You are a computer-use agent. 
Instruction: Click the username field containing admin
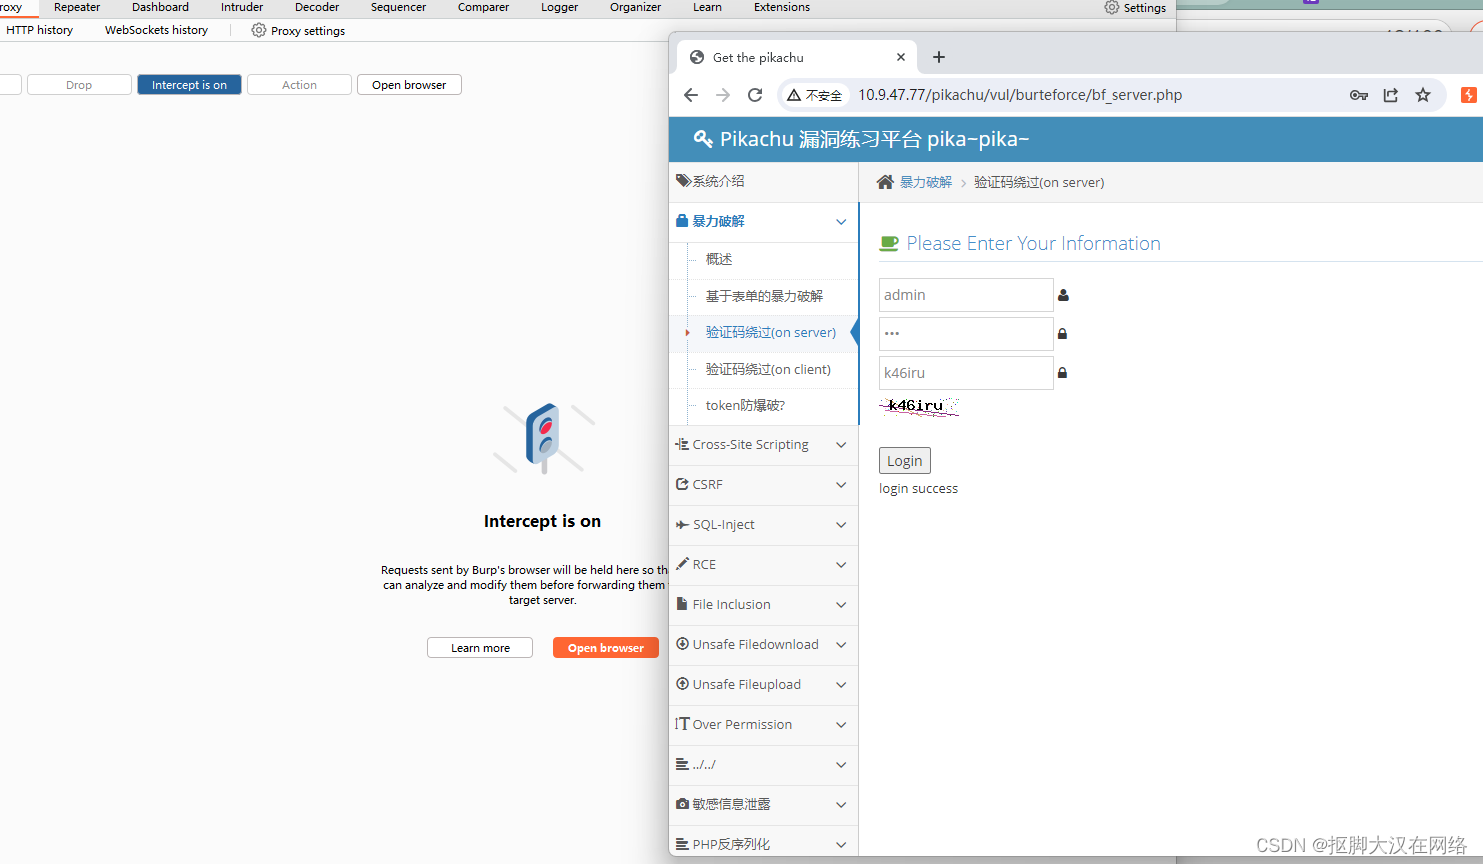(966, 295)
